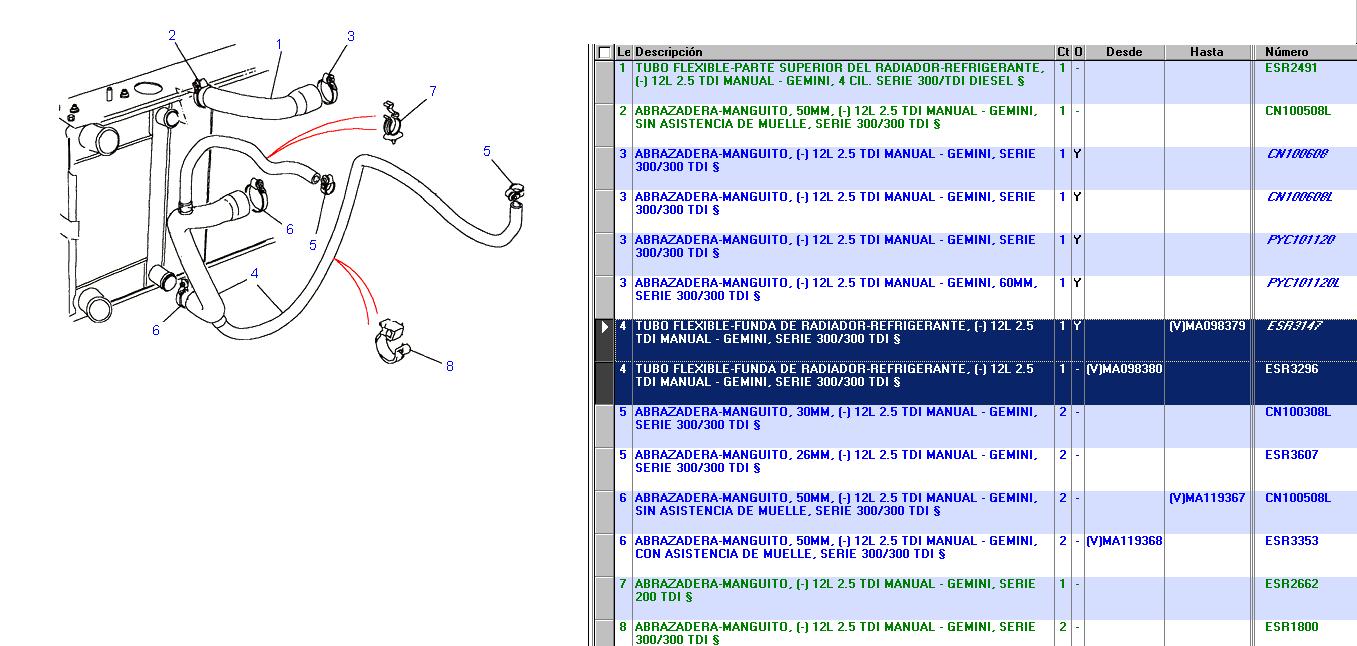
Task: Select callout number 8 in the diagram
Action: (449, 366)
